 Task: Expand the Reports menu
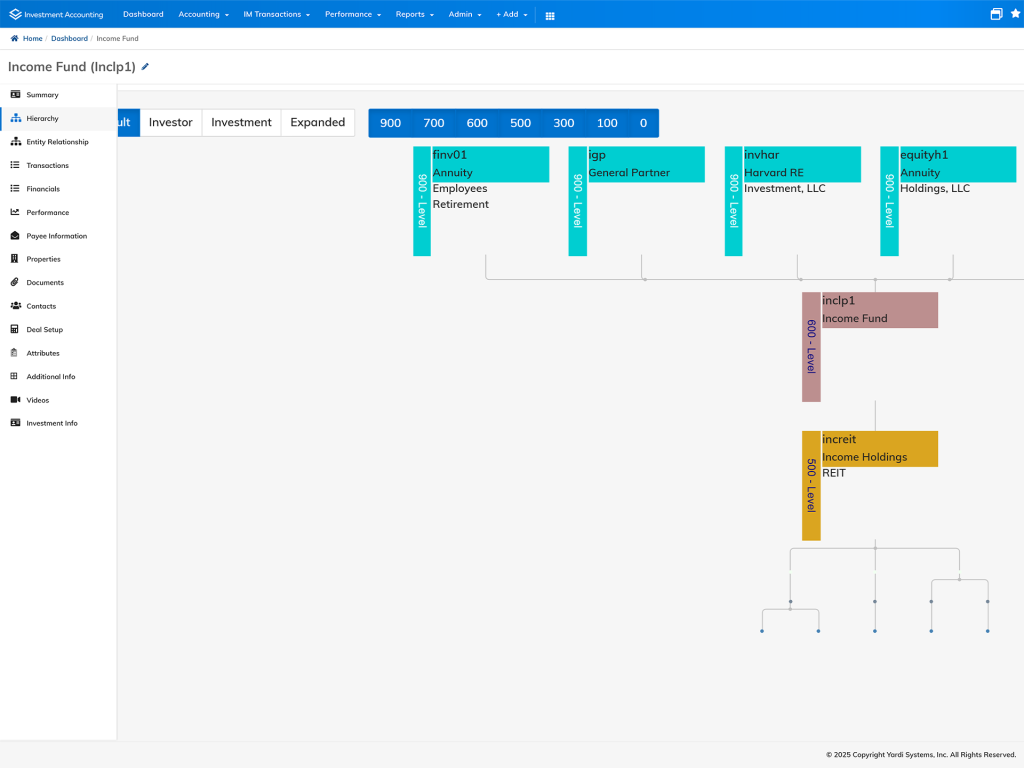415,14
